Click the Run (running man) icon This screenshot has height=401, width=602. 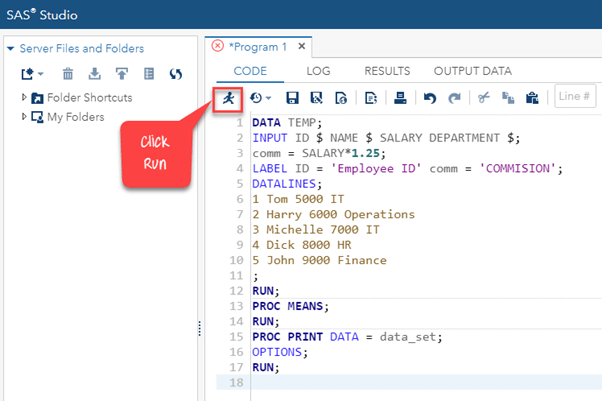pos(229,98)
